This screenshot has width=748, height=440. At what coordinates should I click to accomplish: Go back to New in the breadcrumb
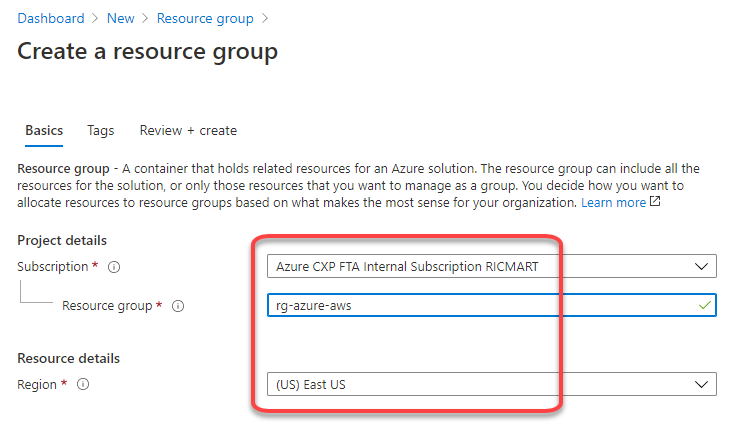(120, 19)
